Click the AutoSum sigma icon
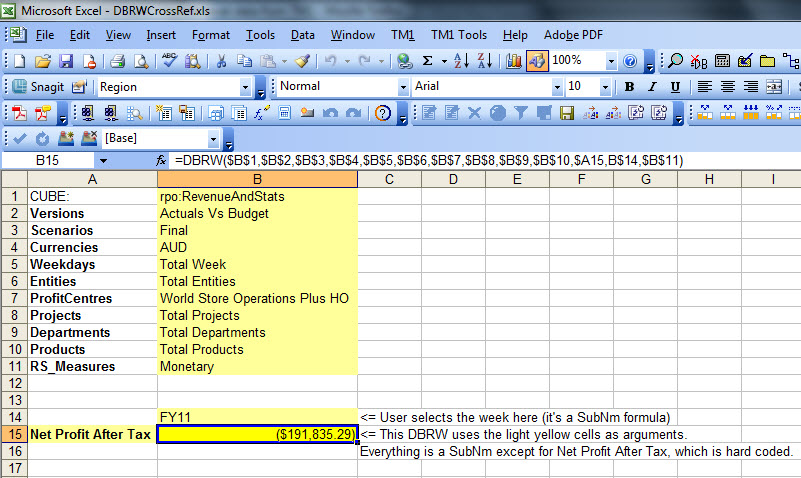The width and height of the screenshot is (801, 478). click(x=428, y=61)
